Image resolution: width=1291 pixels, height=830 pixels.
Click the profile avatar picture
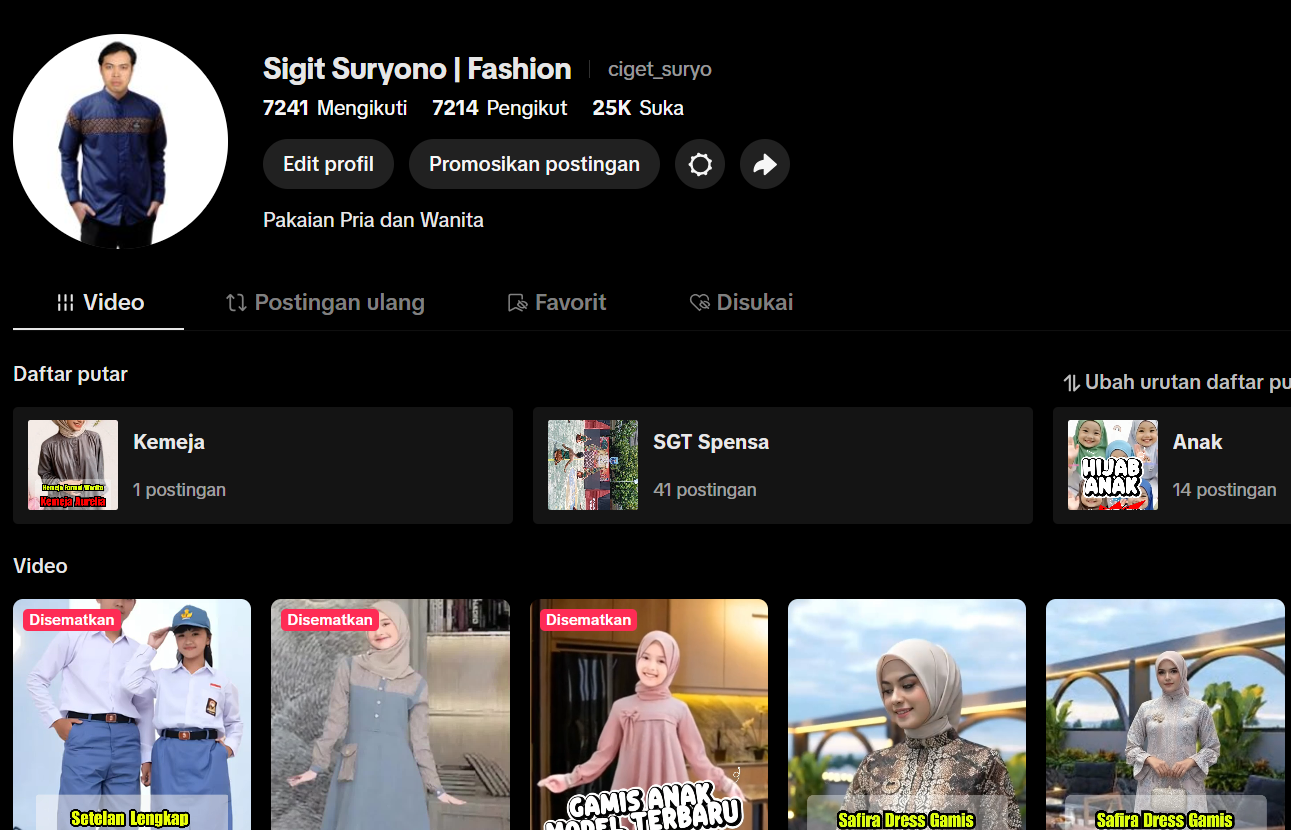click(x=121, y=141)
